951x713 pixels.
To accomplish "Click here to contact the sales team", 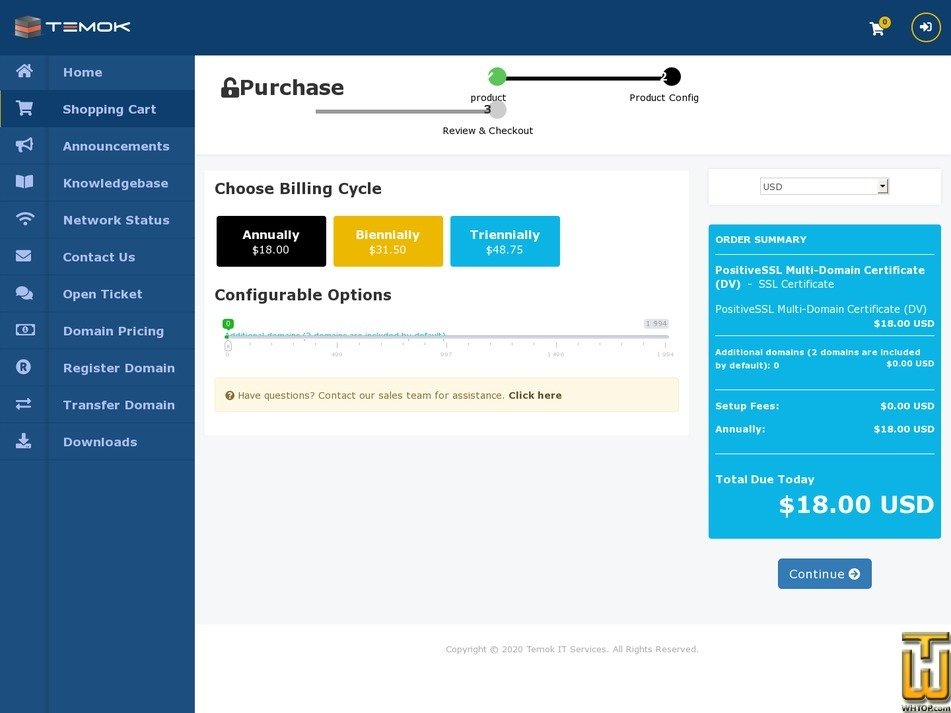I will [x=535, y=395].
